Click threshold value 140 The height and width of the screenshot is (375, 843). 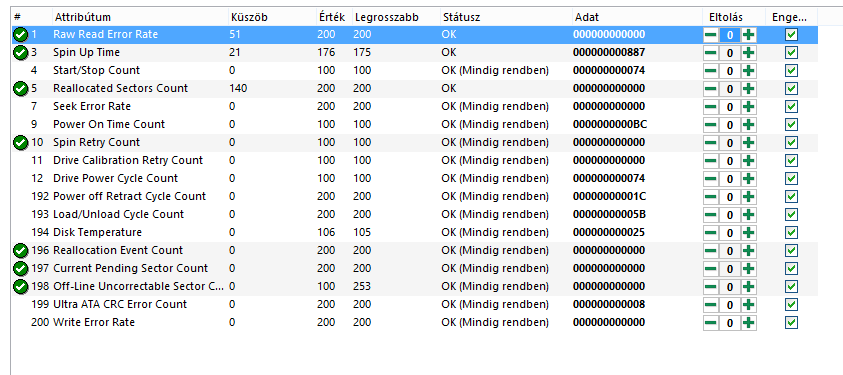pyautogui.click(x=238, y=89)
